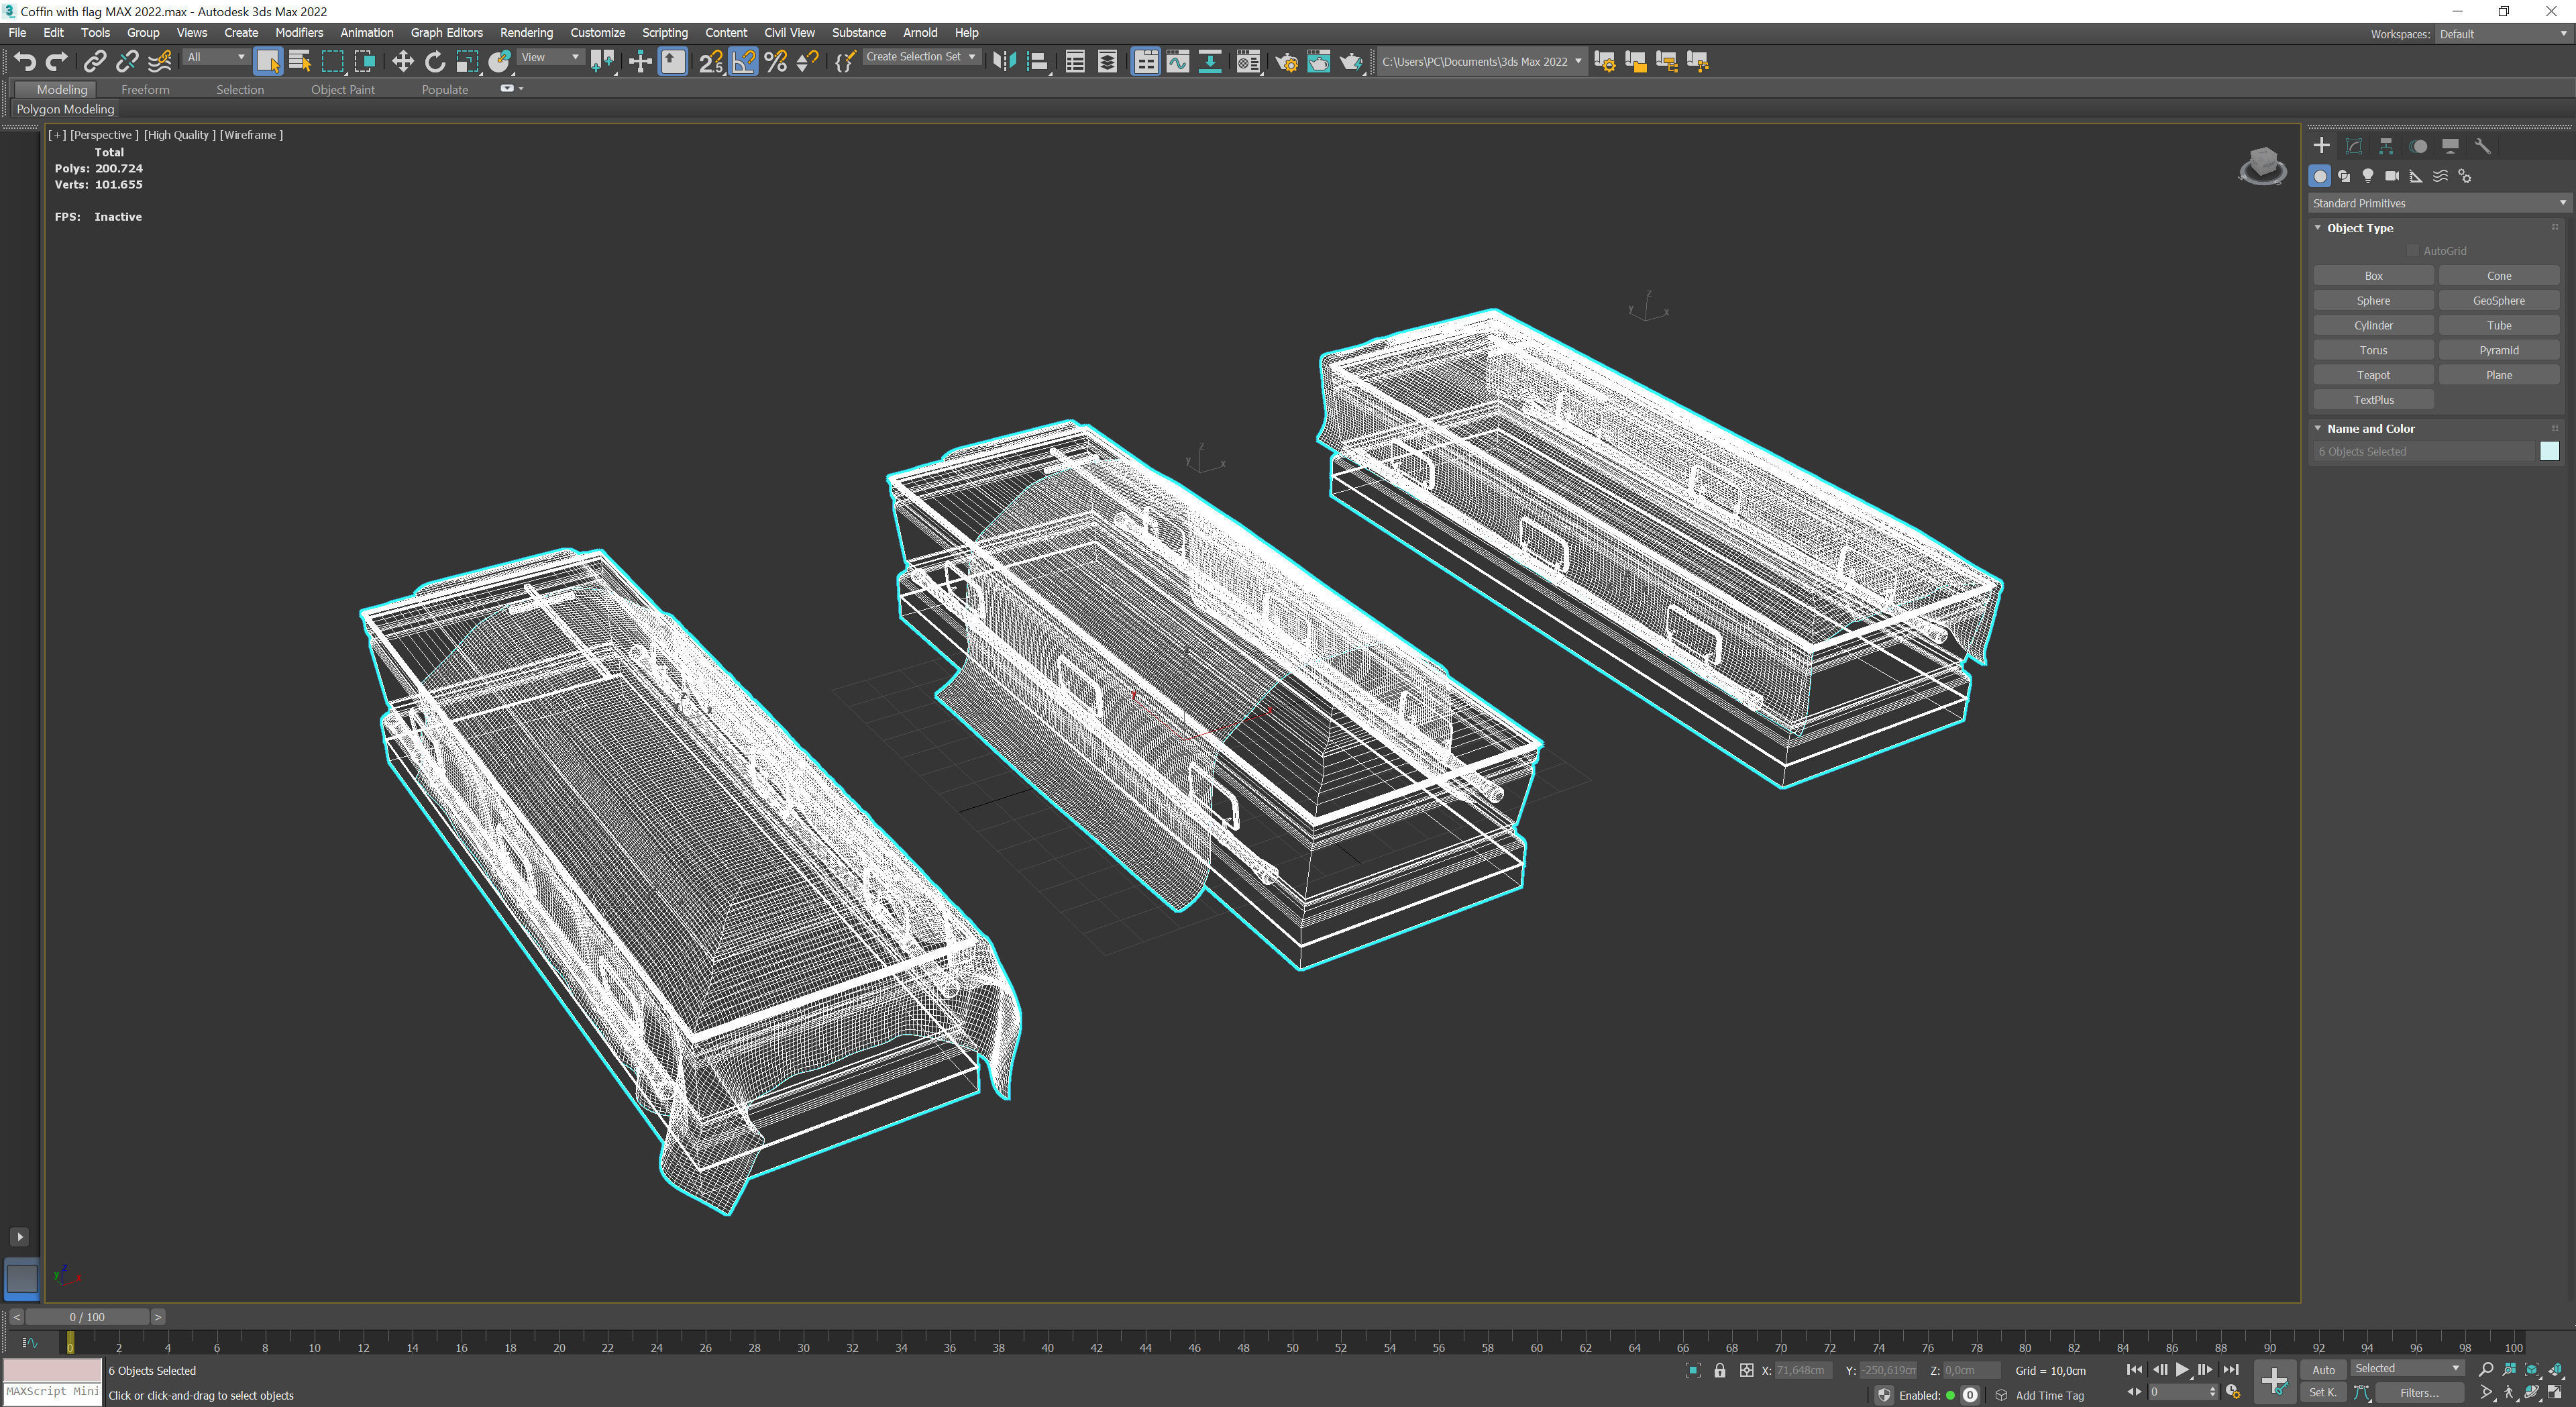Open Select by Name dialog icon
The width and height of the screenshot is (2576, 1407).
click(x=300, y=62)
